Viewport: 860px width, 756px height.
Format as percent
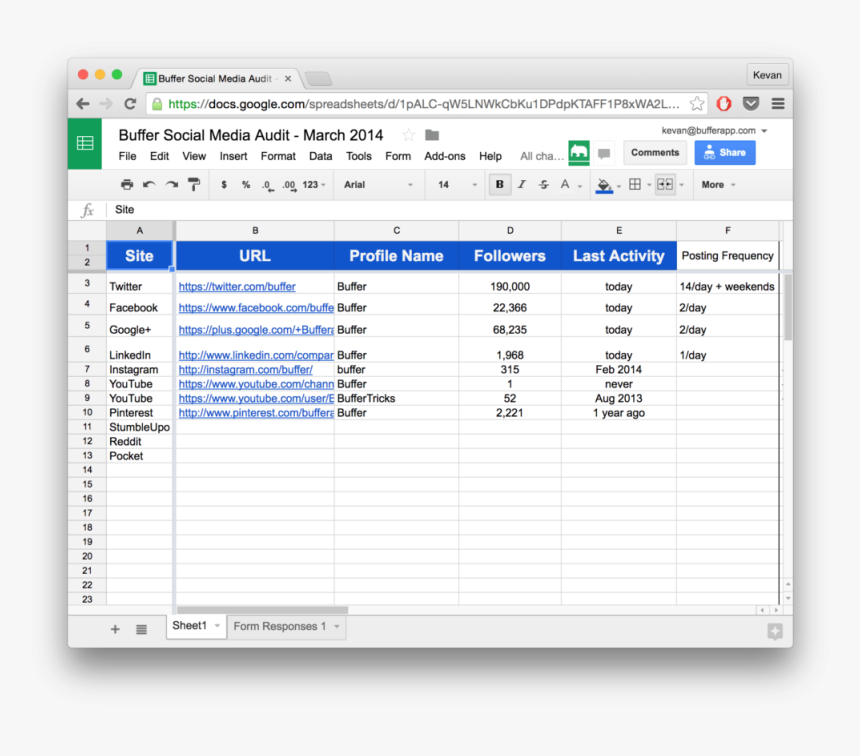click(246, 185)
